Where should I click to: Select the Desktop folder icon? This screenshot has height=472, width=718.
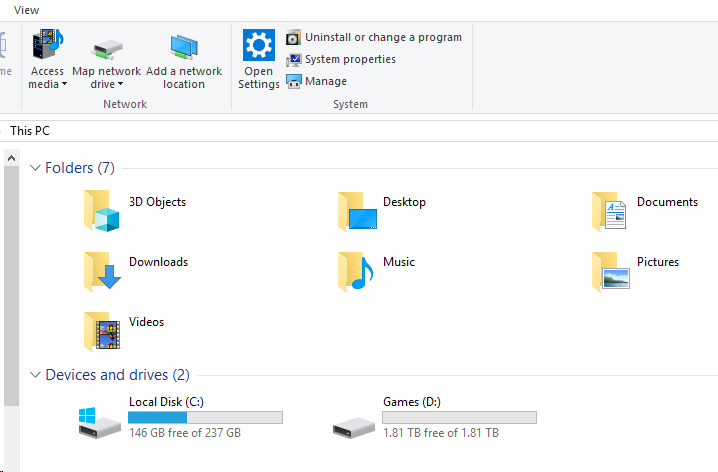(x=357, y=212)
